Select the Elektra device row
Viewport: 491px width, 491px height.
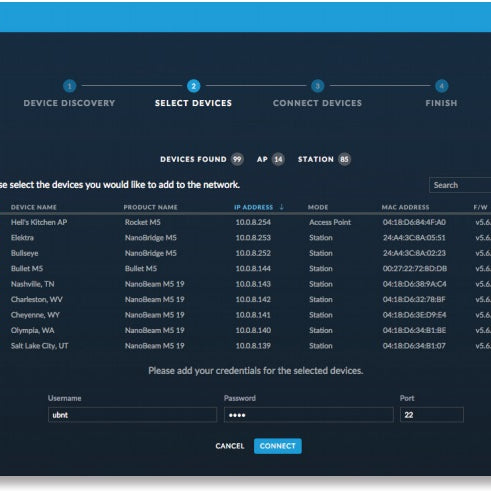245,238
